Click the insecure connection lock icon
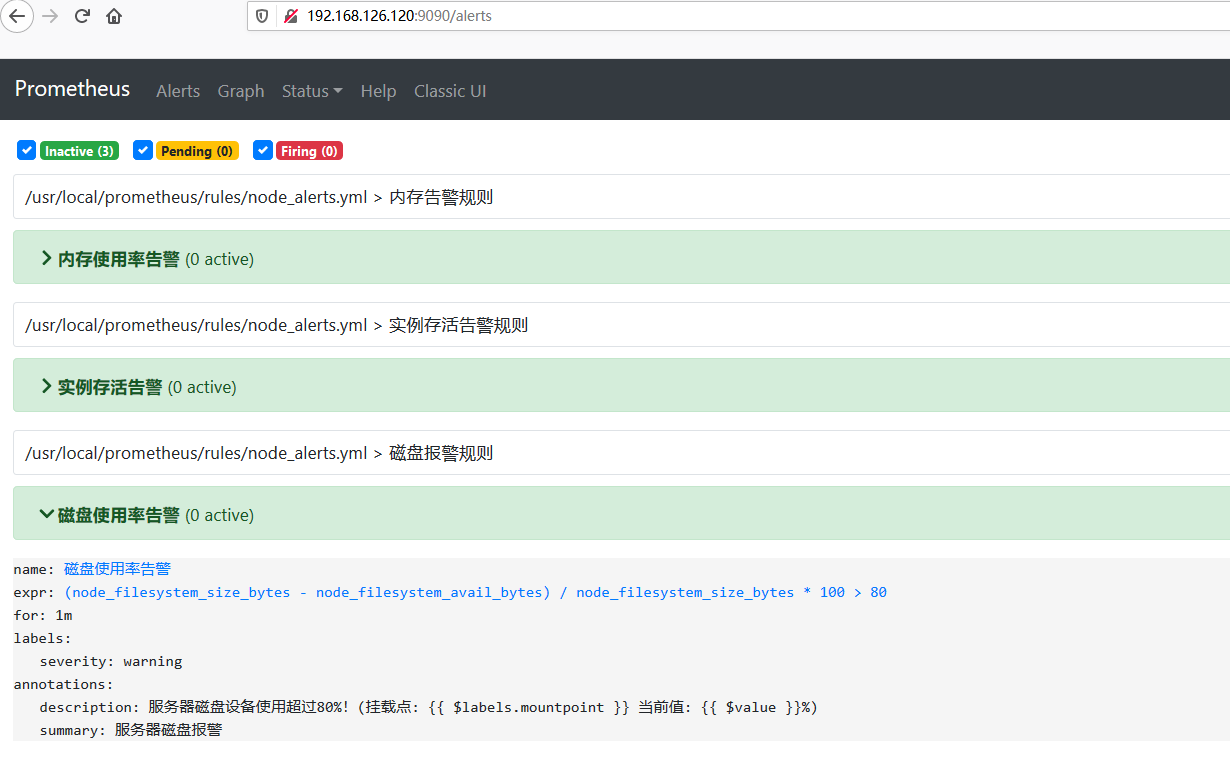 coord(291,16)
